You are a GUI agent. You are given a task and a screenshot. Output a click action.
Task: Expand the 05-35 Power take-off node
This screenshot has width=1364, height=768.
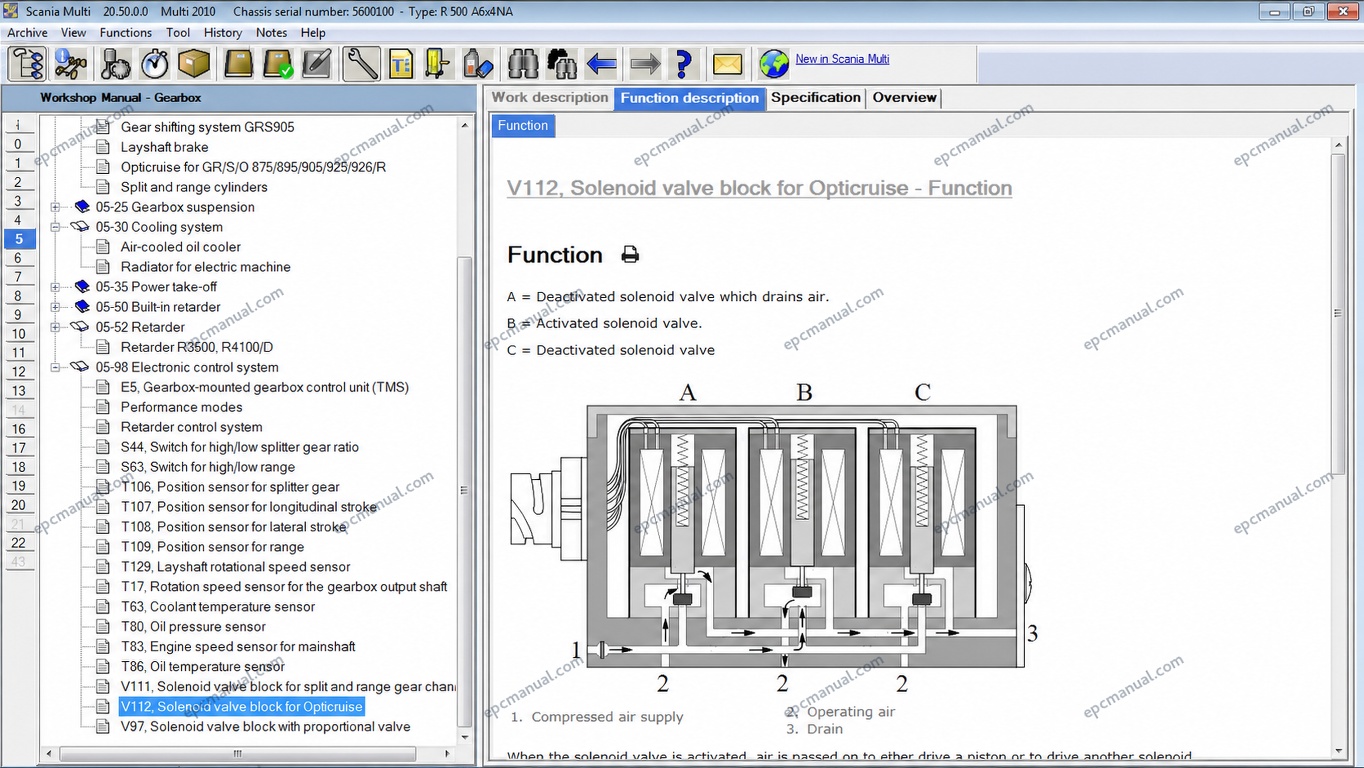56,287
